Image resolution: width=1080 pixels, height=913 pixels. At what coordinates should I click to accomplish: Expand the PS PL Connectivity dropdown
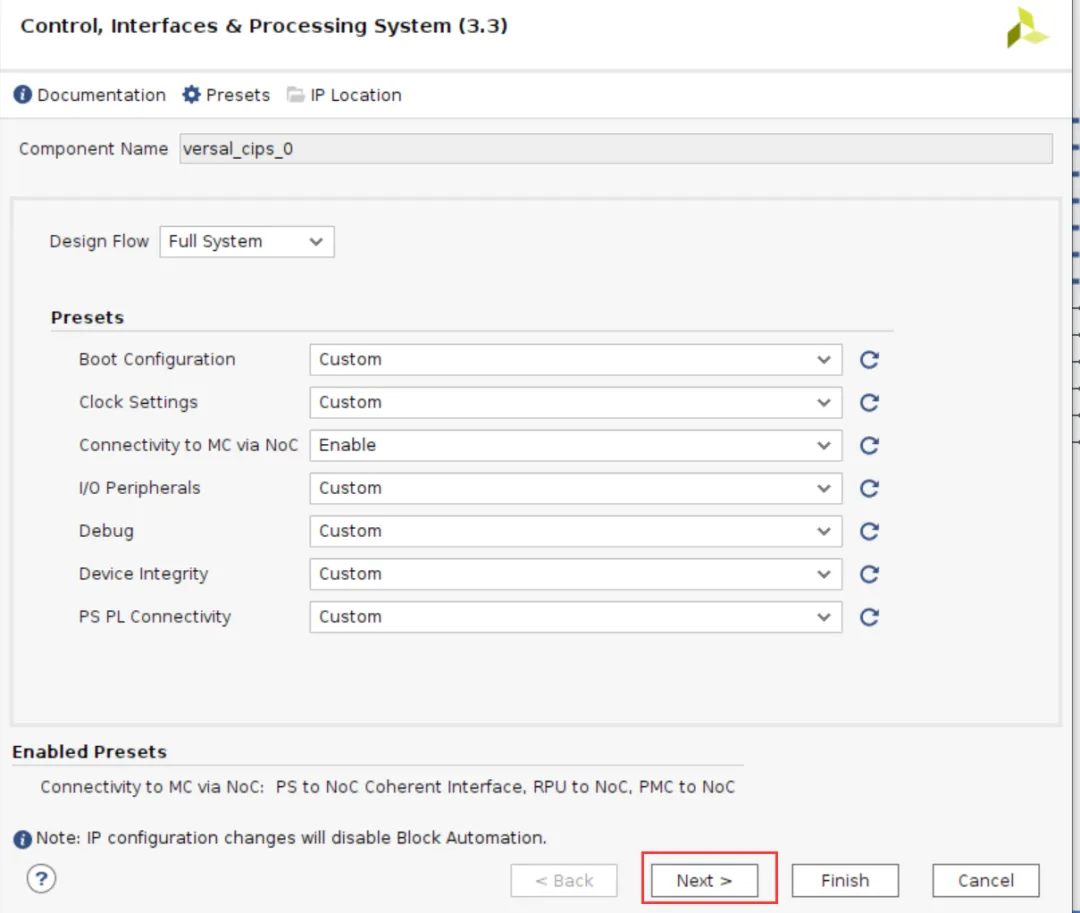click(x=575, y=618)
